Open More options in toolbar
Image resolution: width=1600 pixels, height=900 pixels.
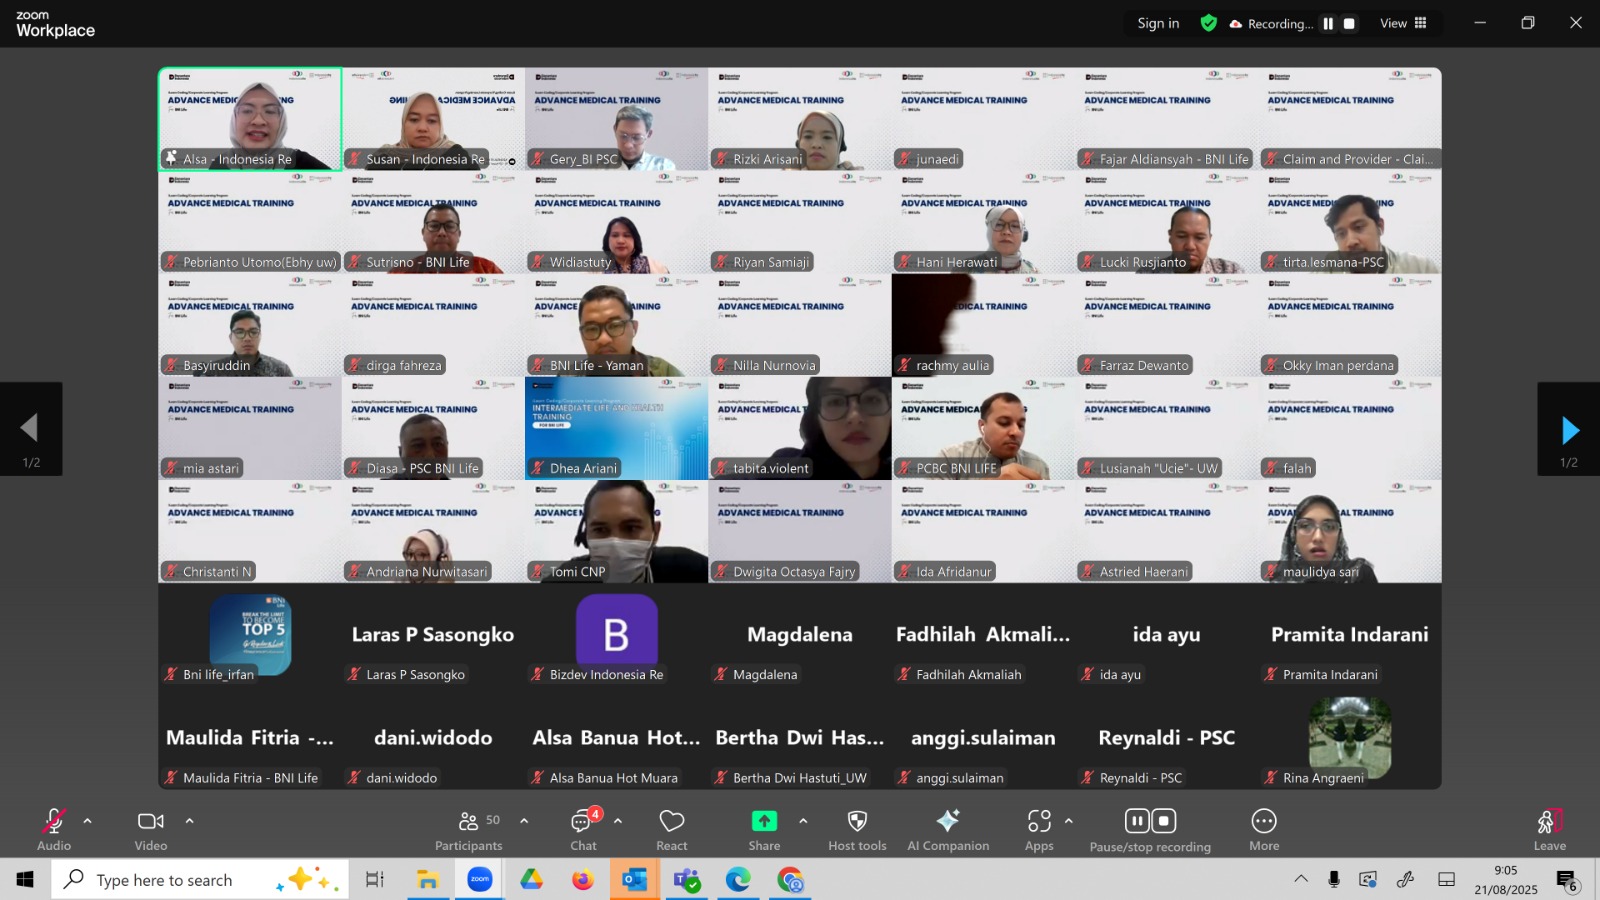coord(1264,829)
